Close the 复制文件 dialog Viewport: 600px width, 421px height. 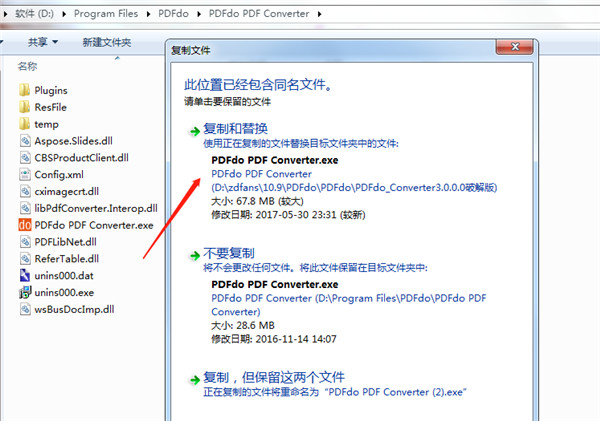(515, 47)
